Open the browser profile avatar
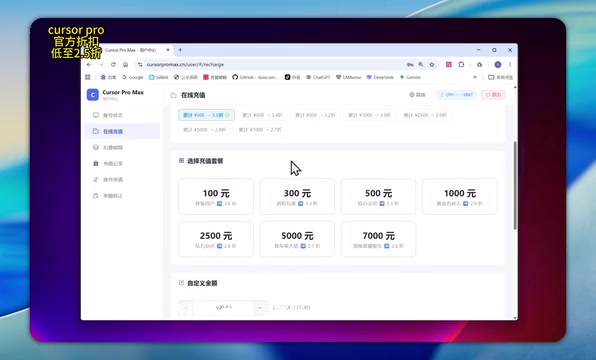The width and height of the screenshot is (596, 360). click(498, 65)
